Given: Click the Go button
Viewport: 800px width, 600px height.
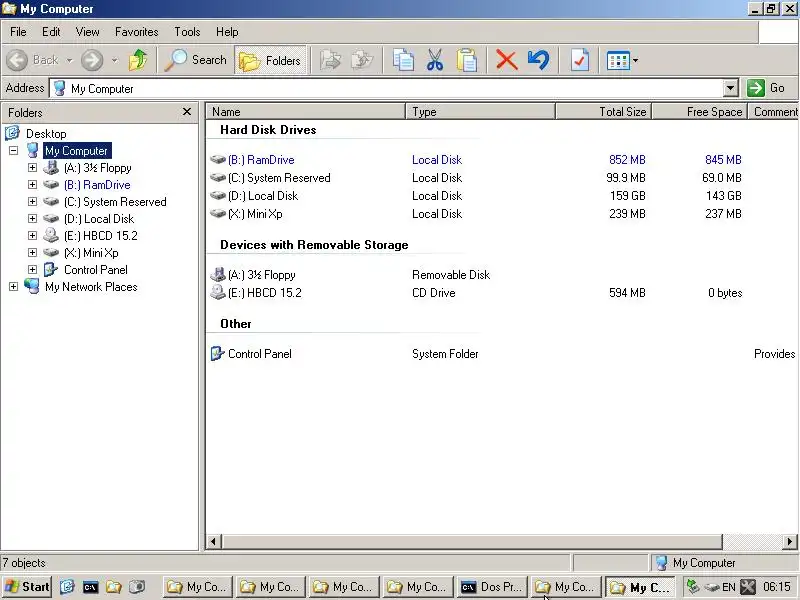Looking at the screenshot, I should click(x=767, y=88).
